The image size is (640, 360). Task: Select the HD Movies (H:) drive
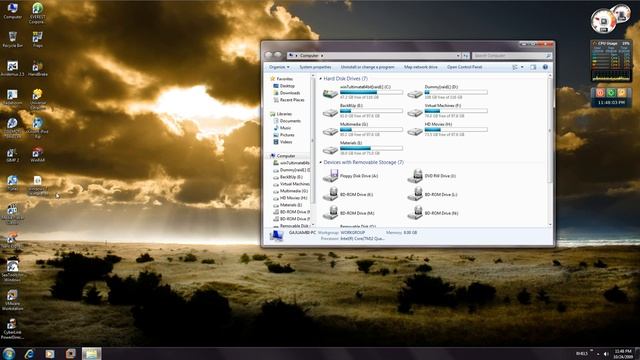[x=447, y=129]
